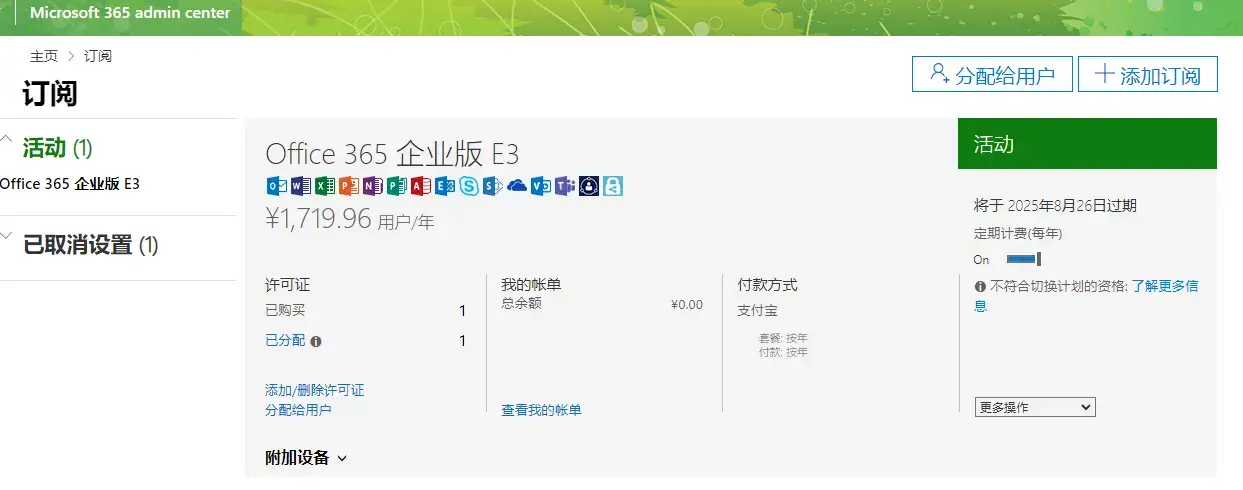Click the Skype app icon

[x=469, y=186]
